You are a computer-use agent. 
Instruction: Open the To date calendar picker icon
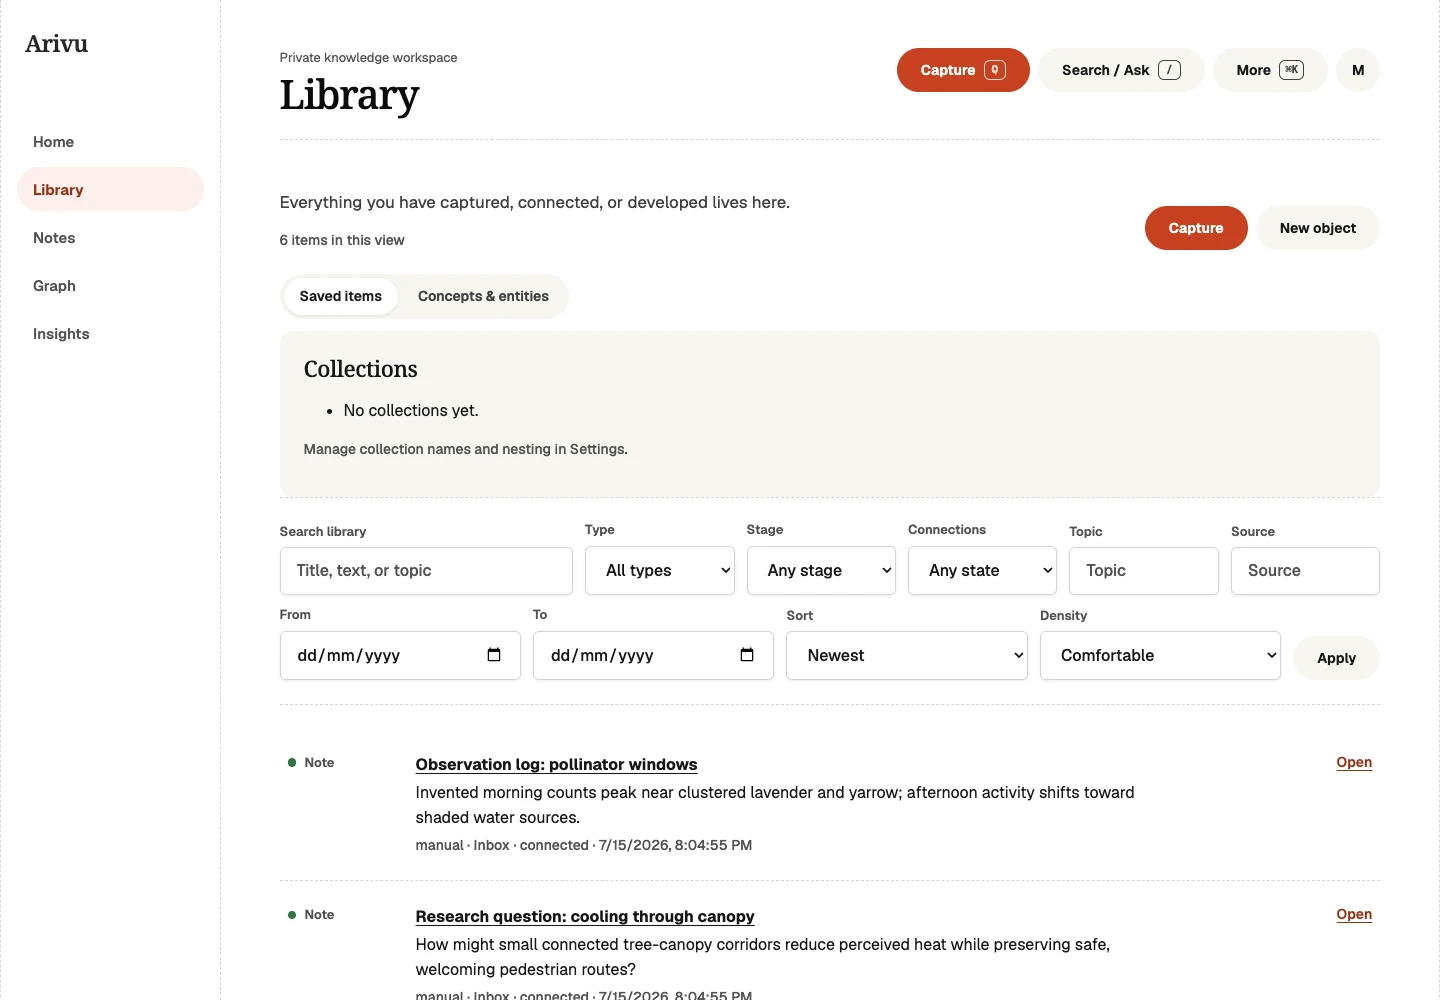(747, 655)
